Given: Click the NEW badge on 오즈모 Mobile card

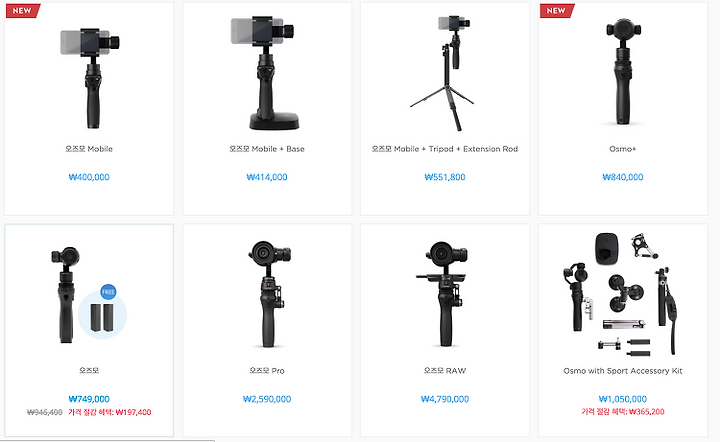Looking at the screenshot, I should click(x=22, y=11).
